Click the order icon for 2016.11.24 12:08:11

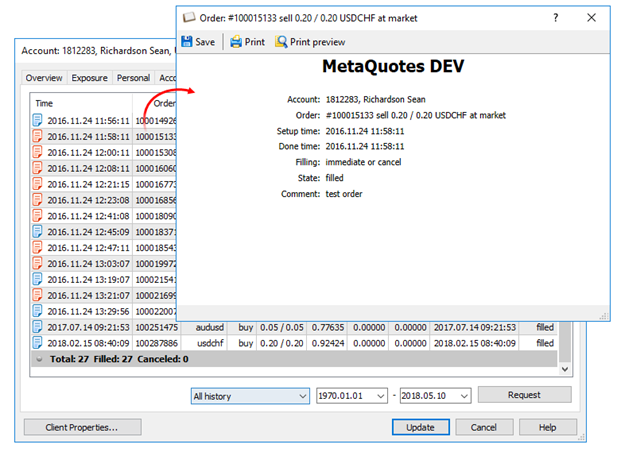point(37,168)
